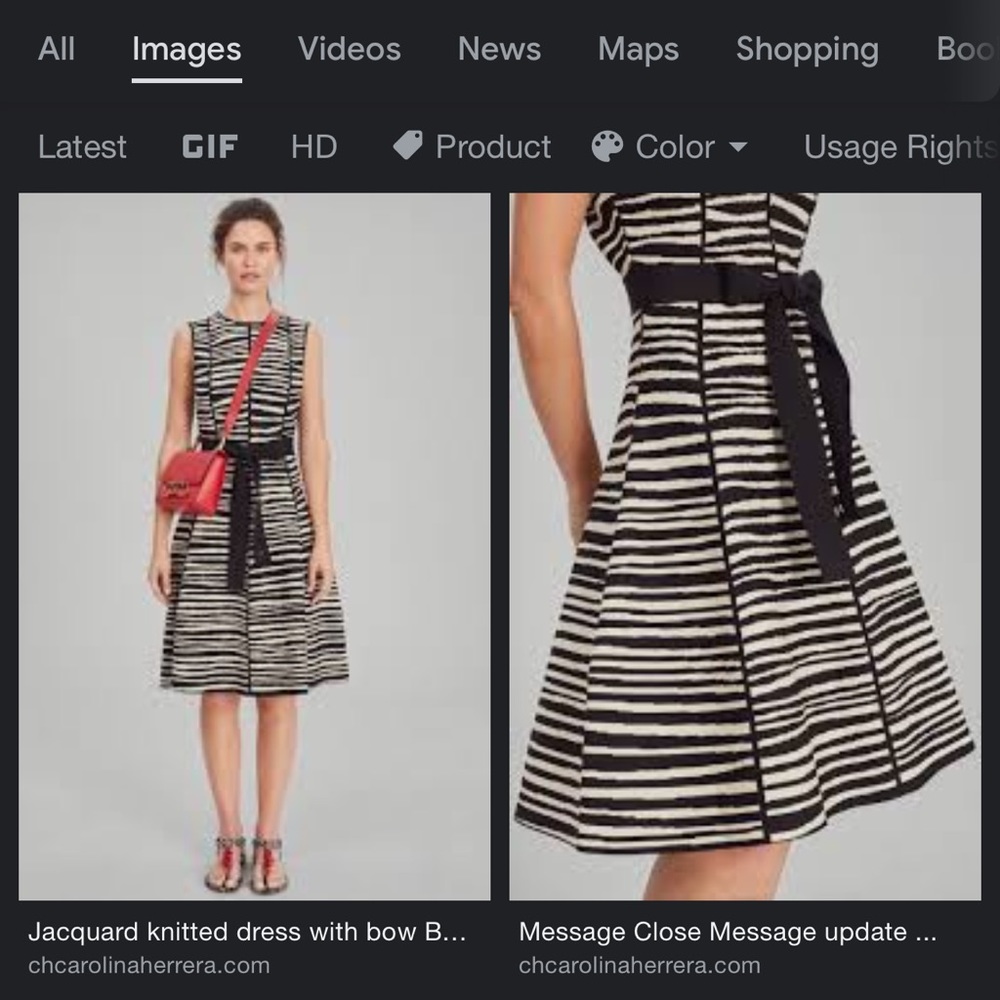Apply the Latest filter
This screenshot has width=1000, height=1000.
pos(82,147)
